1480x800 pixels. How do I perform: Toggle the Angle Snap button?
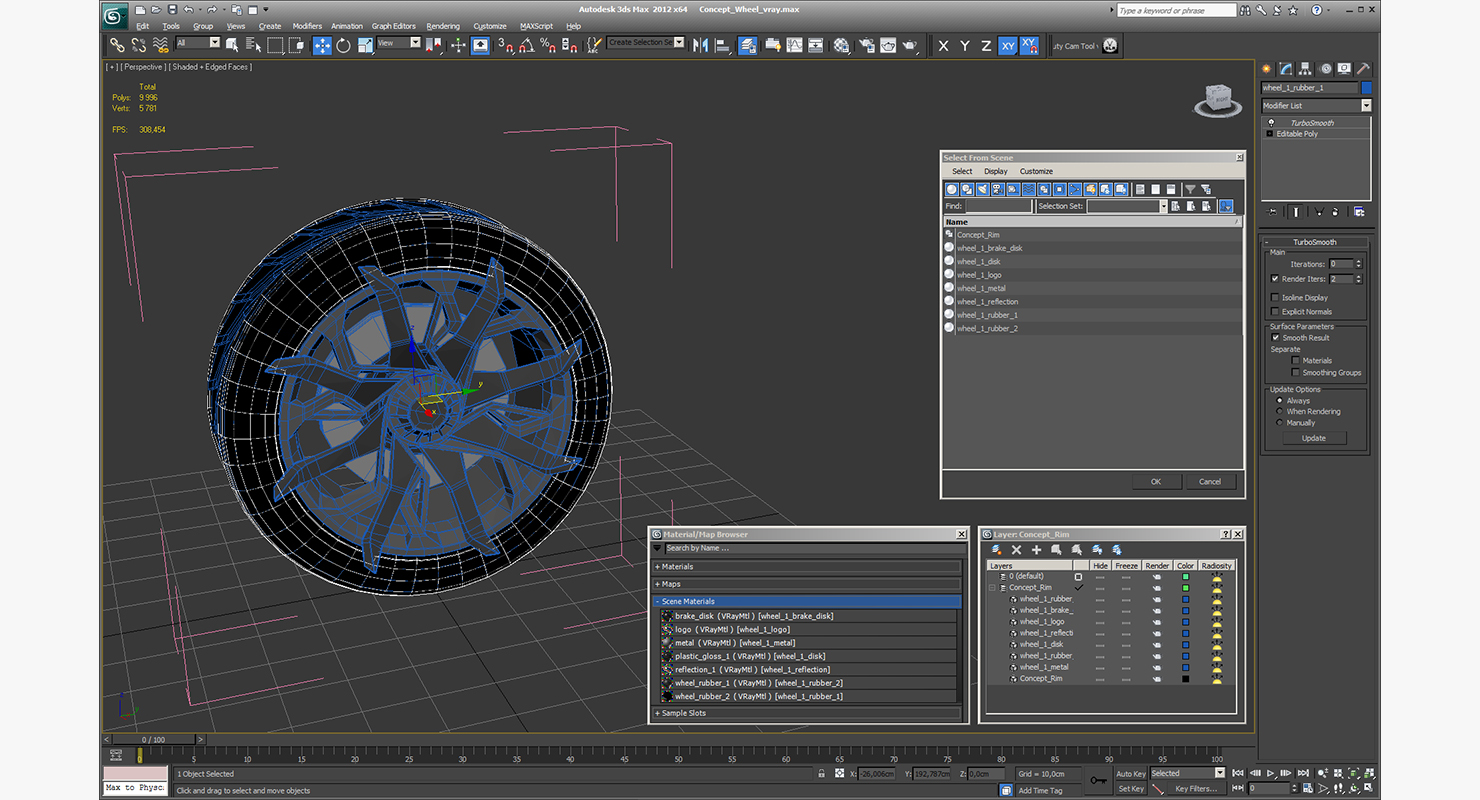tap(526, 45)
